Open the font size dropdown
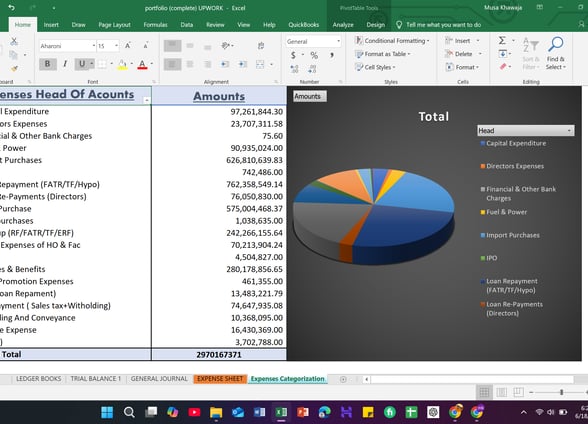 pyautogui.click(x=117, y=46)
